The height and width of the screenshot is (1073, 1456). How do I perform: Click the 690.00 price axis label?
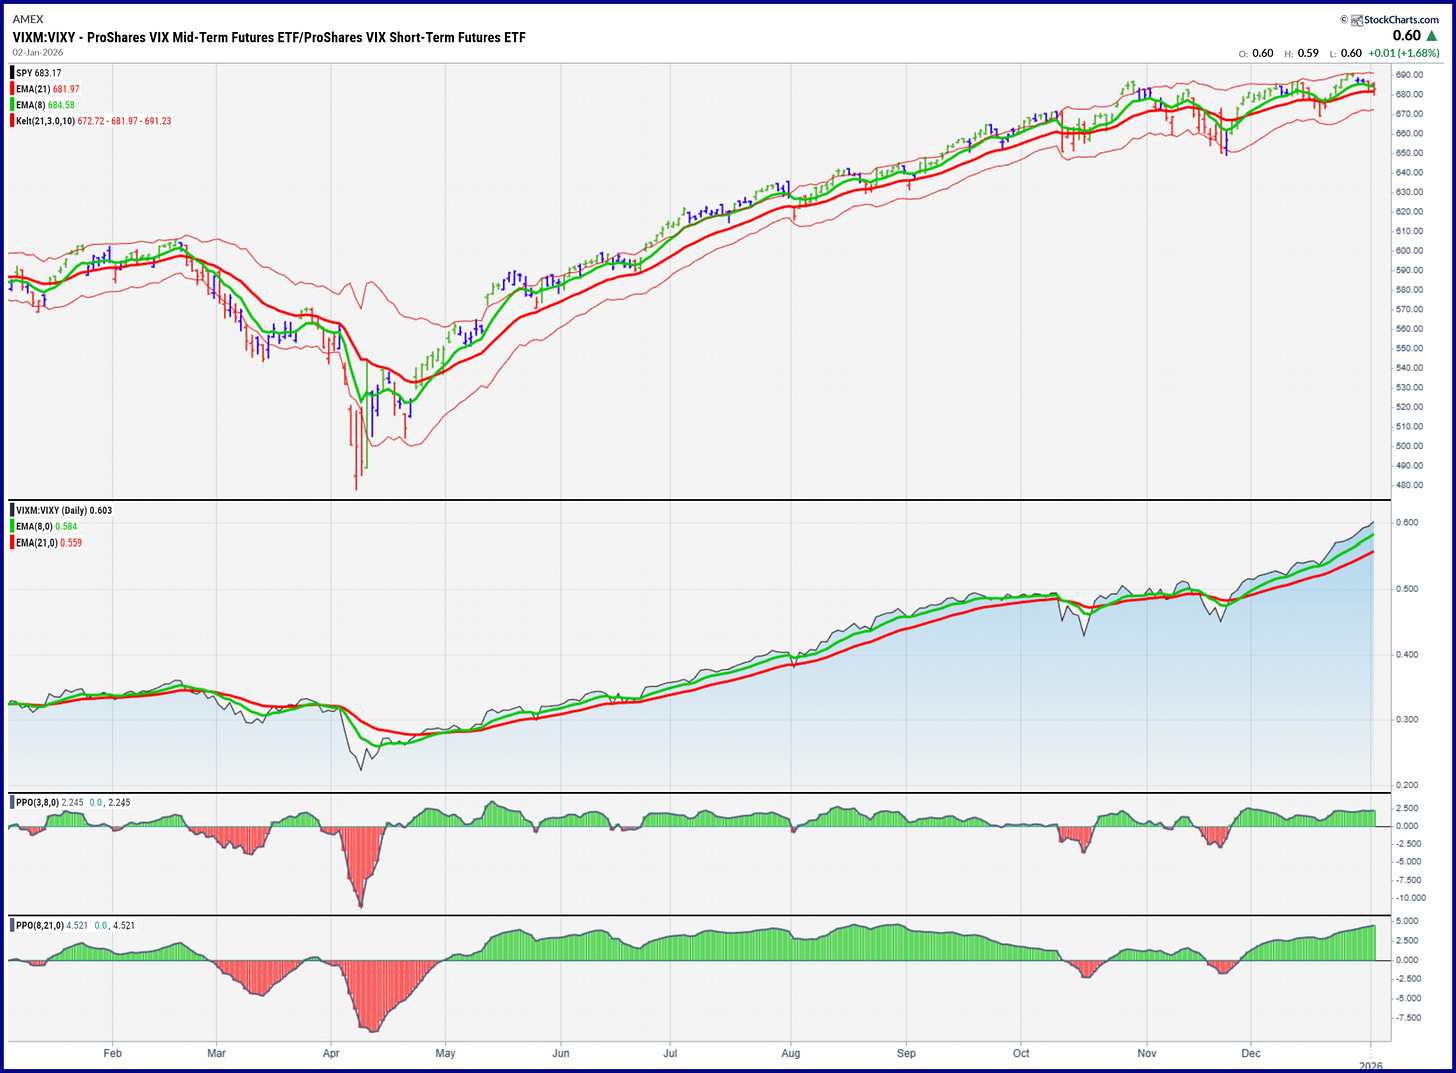[x=1409, y=75]
